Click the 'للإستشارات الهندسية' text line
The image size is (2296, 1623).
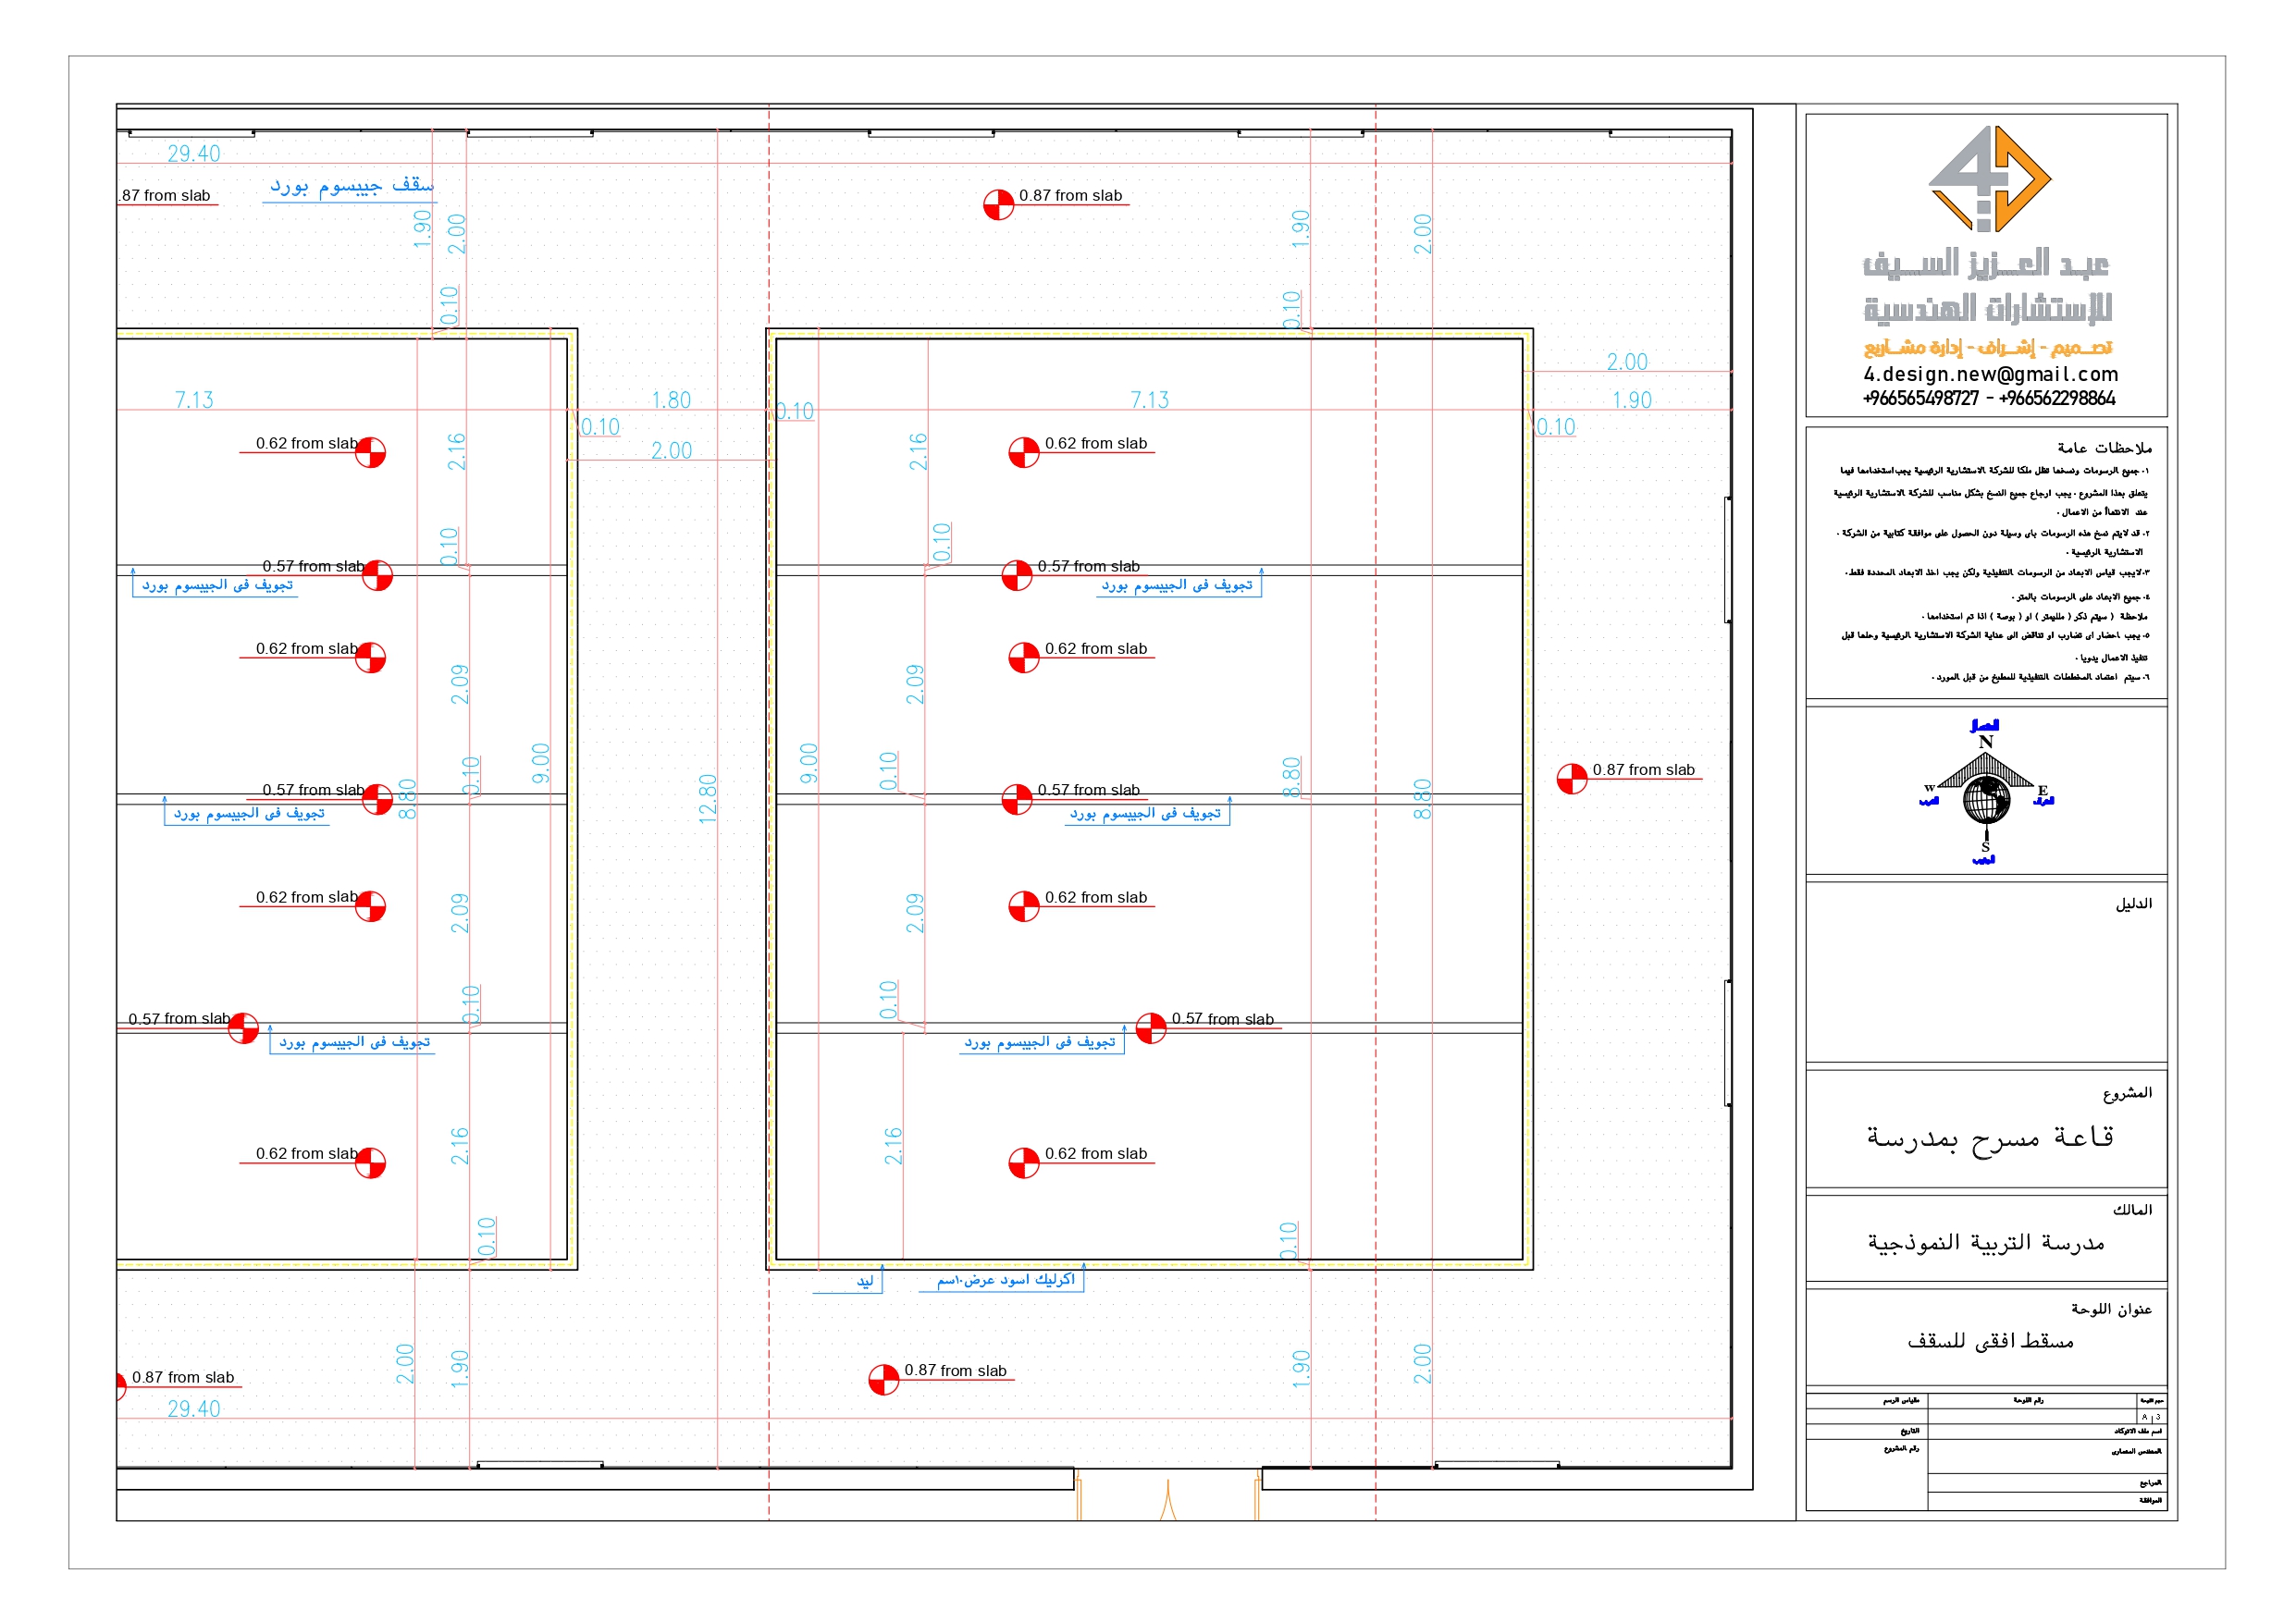(x=1988, y=308)
